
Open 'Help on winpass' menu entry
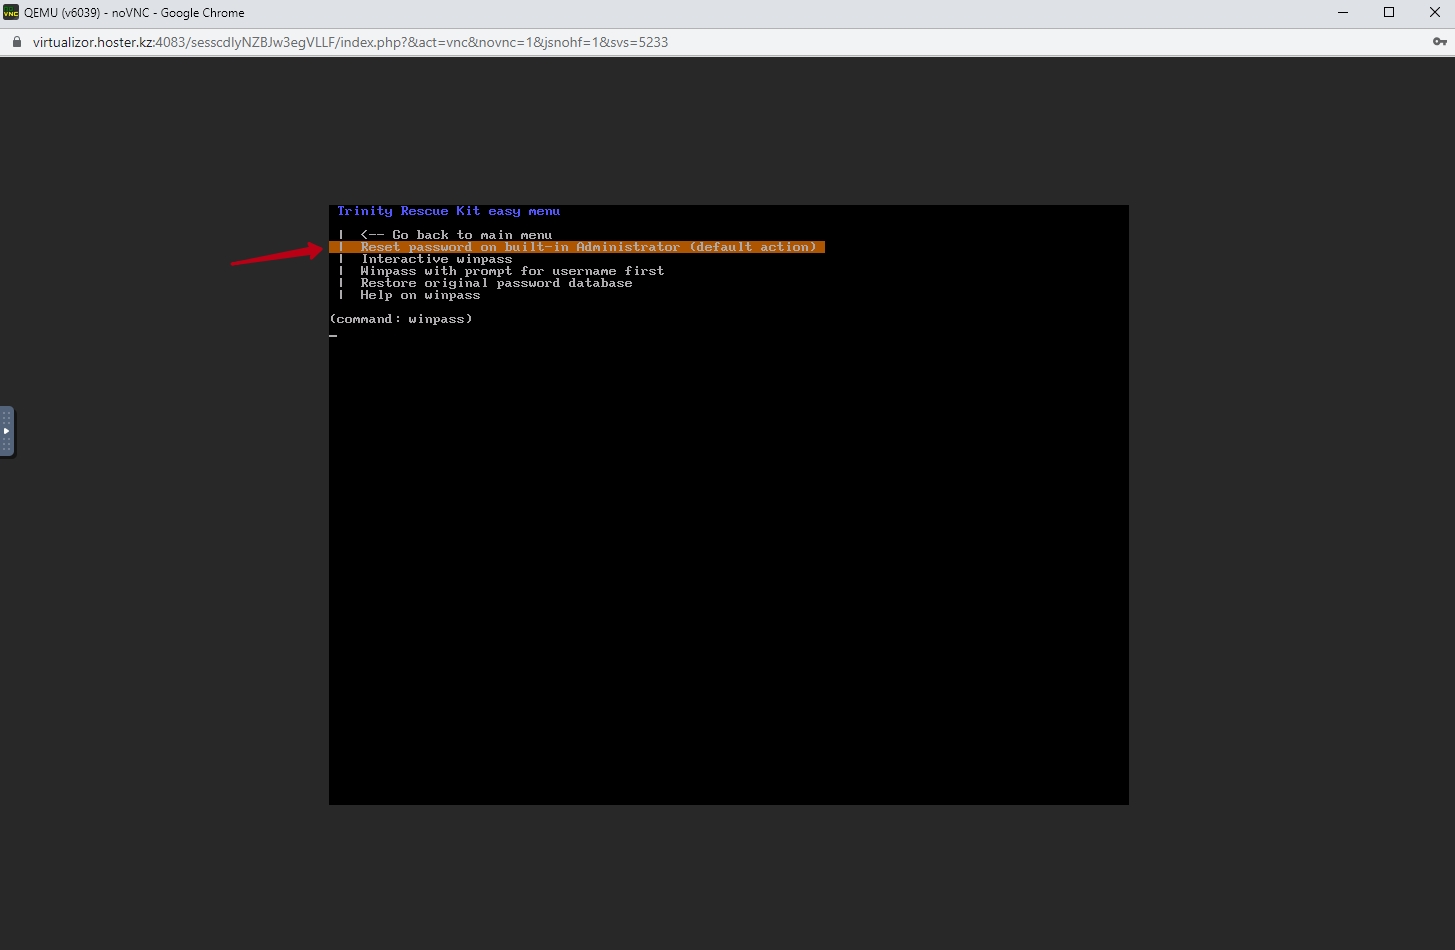tap(420, 295)
